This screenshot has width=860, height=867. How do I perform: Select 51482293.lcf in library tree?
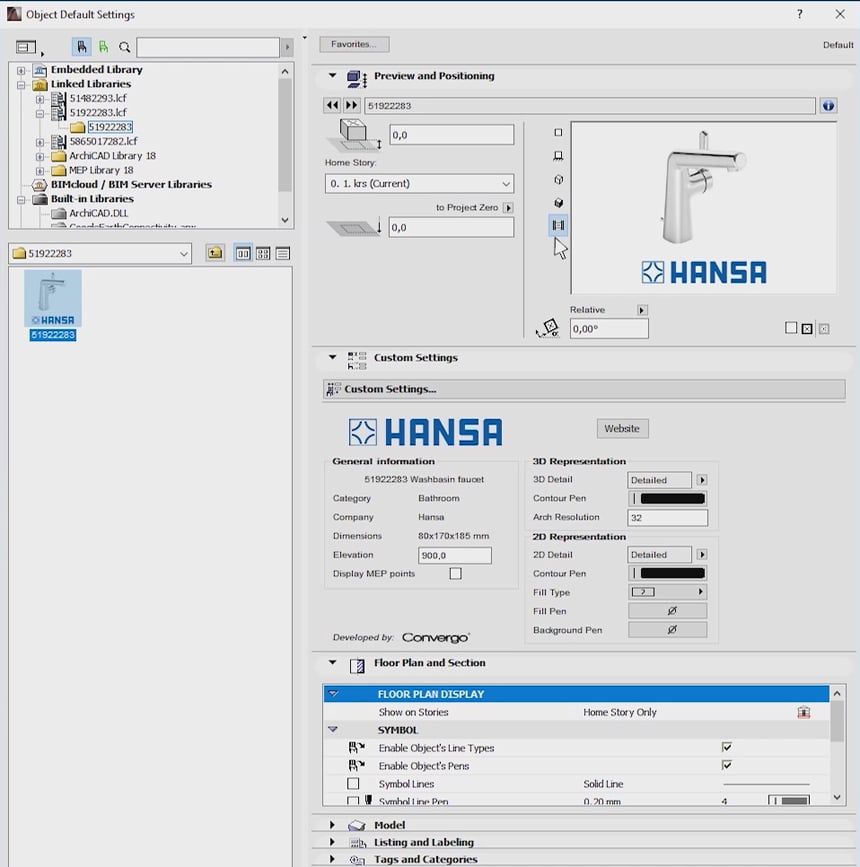pyautogui.click(x=98, y=98)
